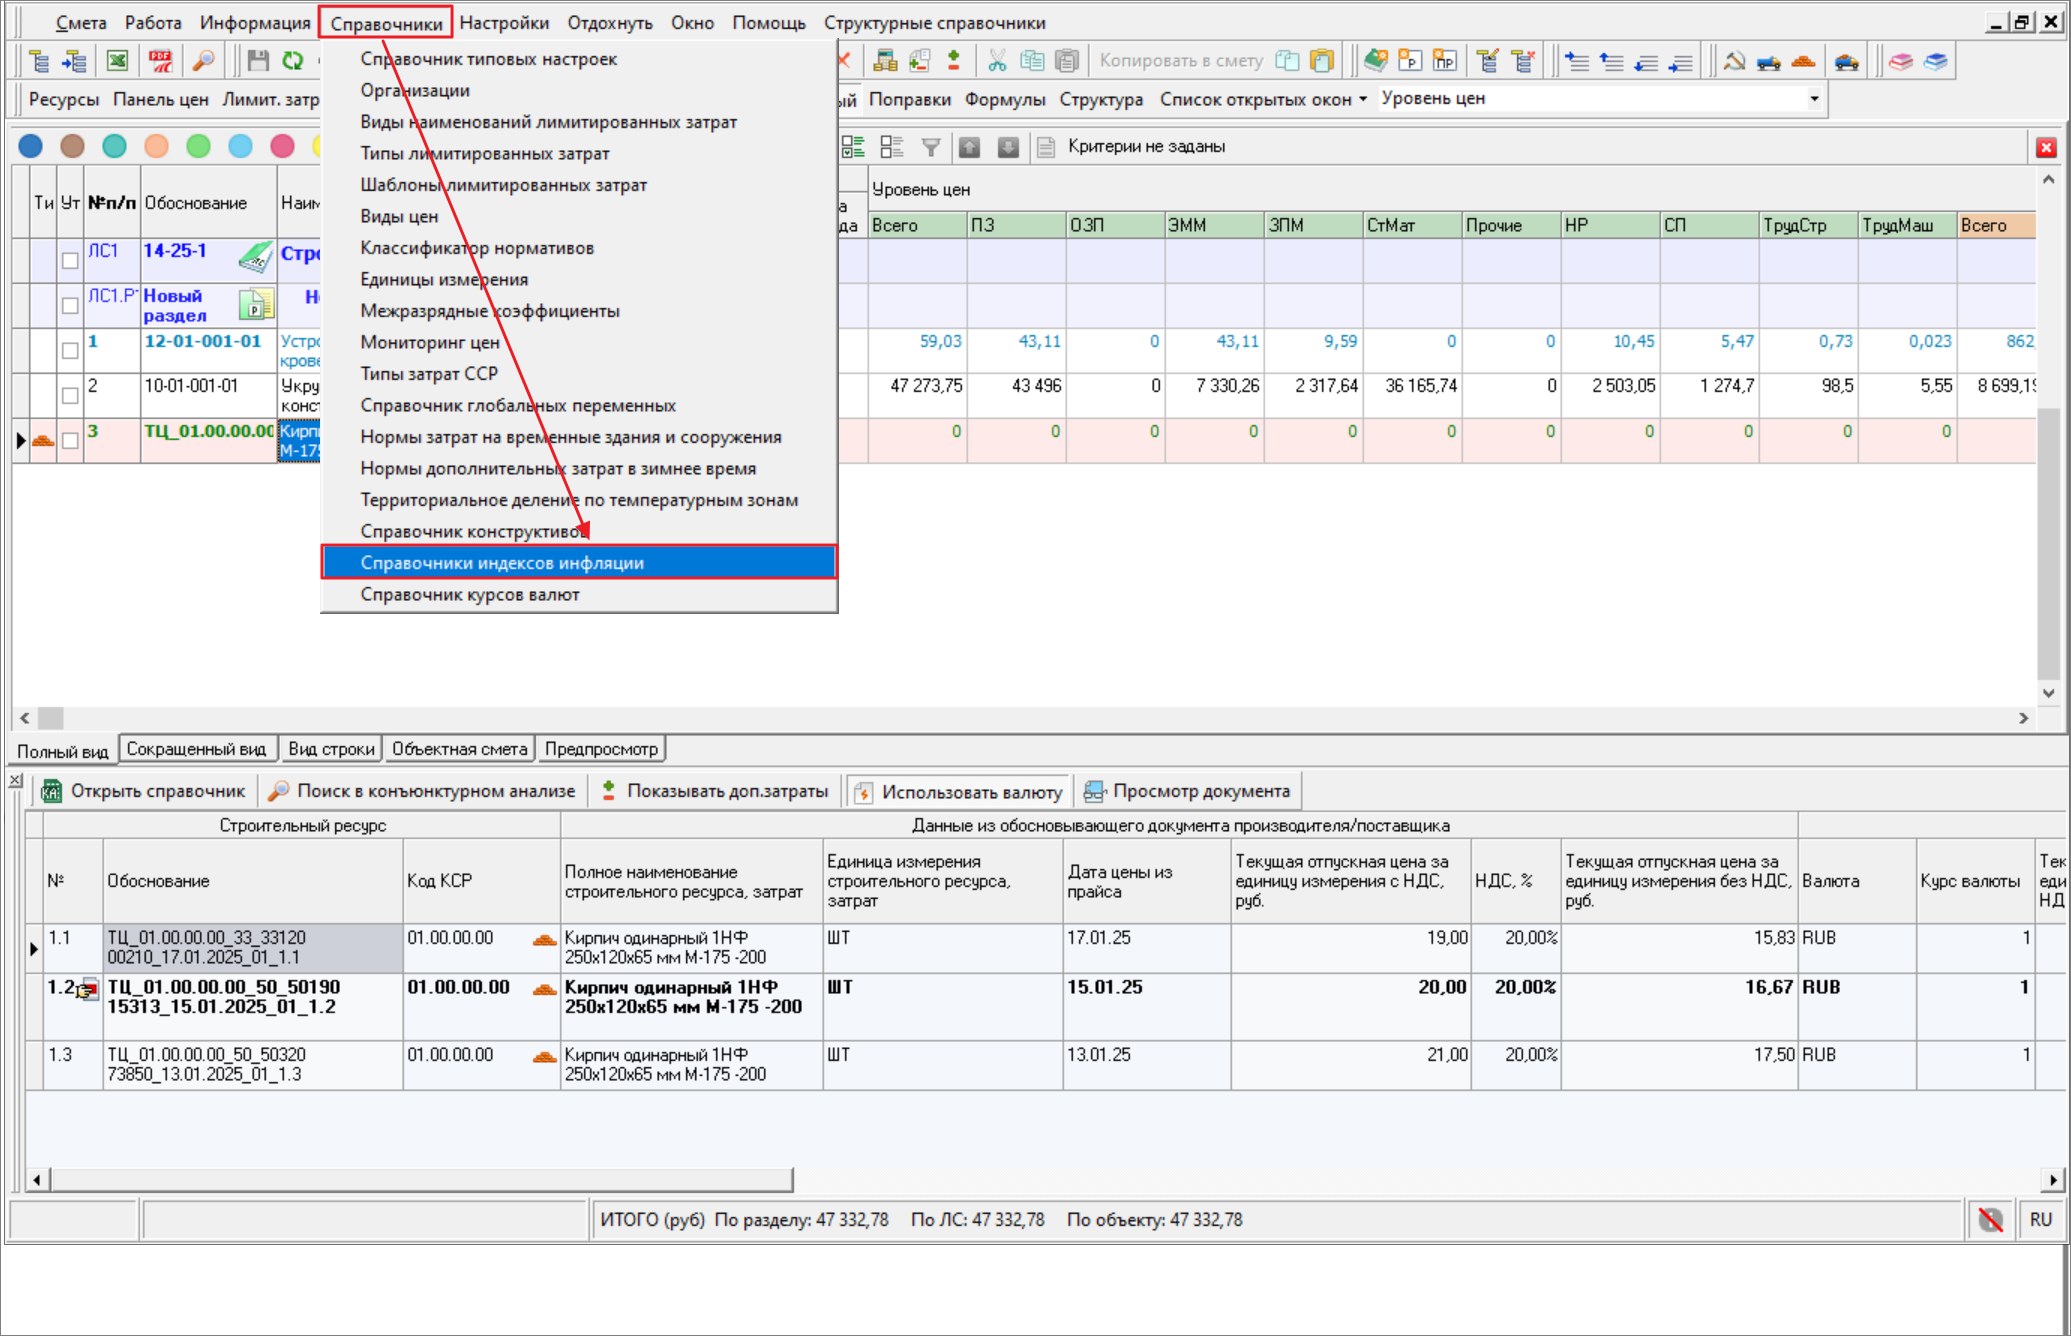Click the magnifier search toolbar icon
Image resolution: width=2071 pixels, height=1336 pixels.
pyautogui.click(x=203, y=61)
